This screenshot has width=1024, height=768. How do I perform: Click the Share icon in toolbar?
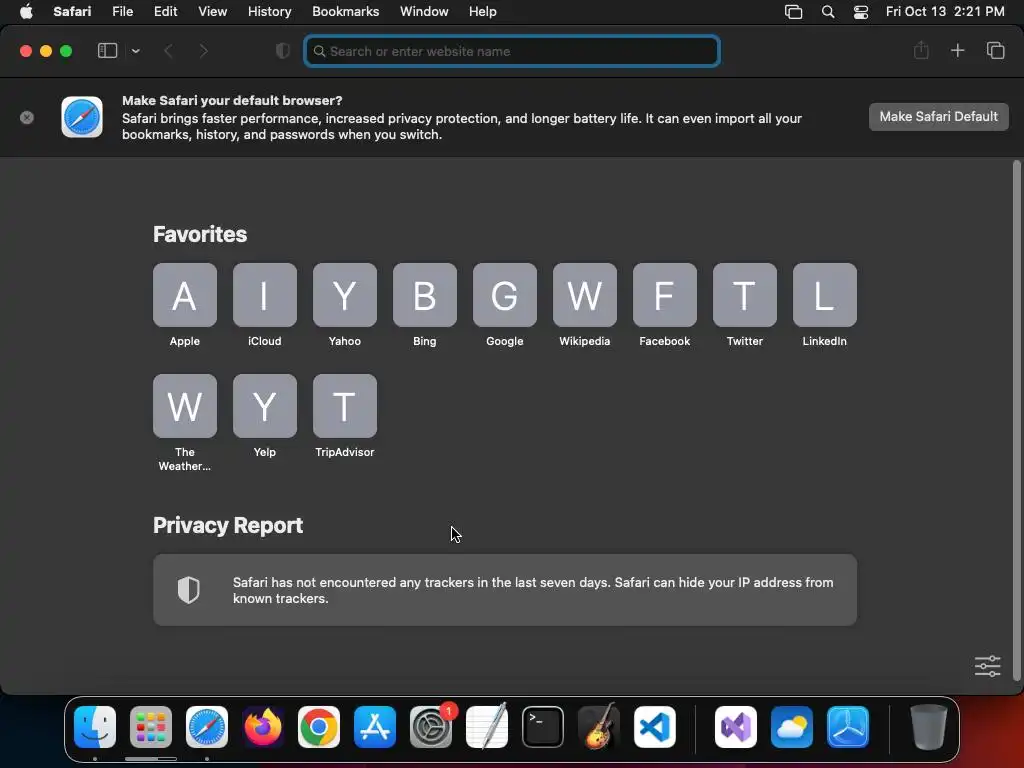921,50
